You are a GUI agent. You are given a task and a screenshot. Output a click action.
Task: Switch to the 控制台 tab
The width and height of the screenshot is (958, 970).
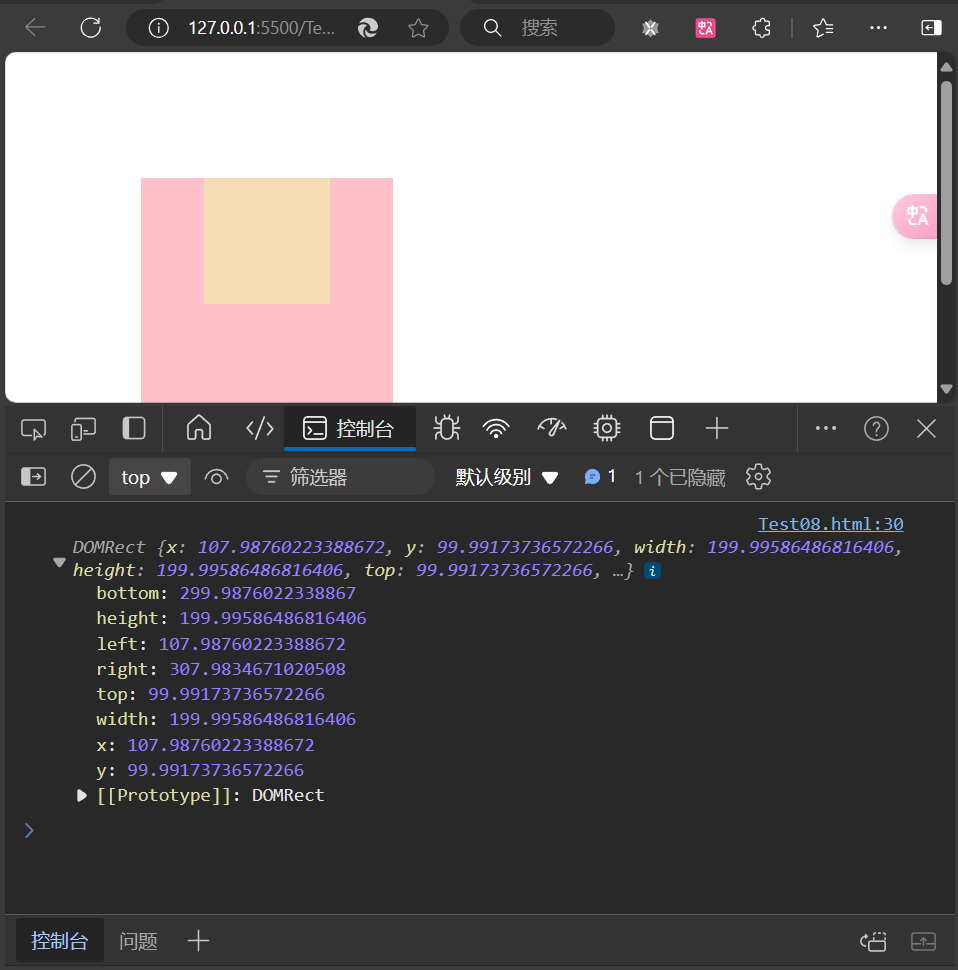tap(350, 429)
